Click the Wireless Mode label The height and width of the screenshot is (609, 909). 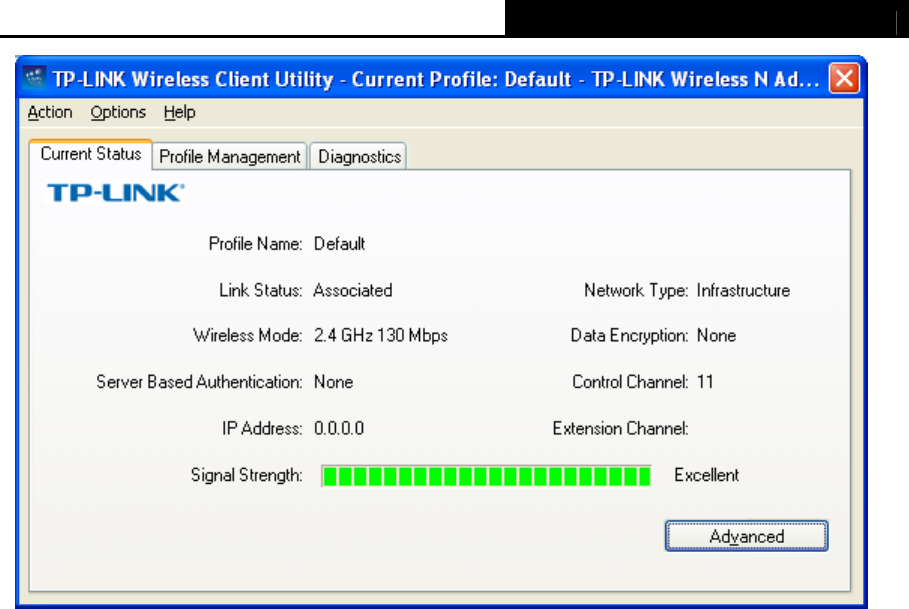(x=248, y=336)
